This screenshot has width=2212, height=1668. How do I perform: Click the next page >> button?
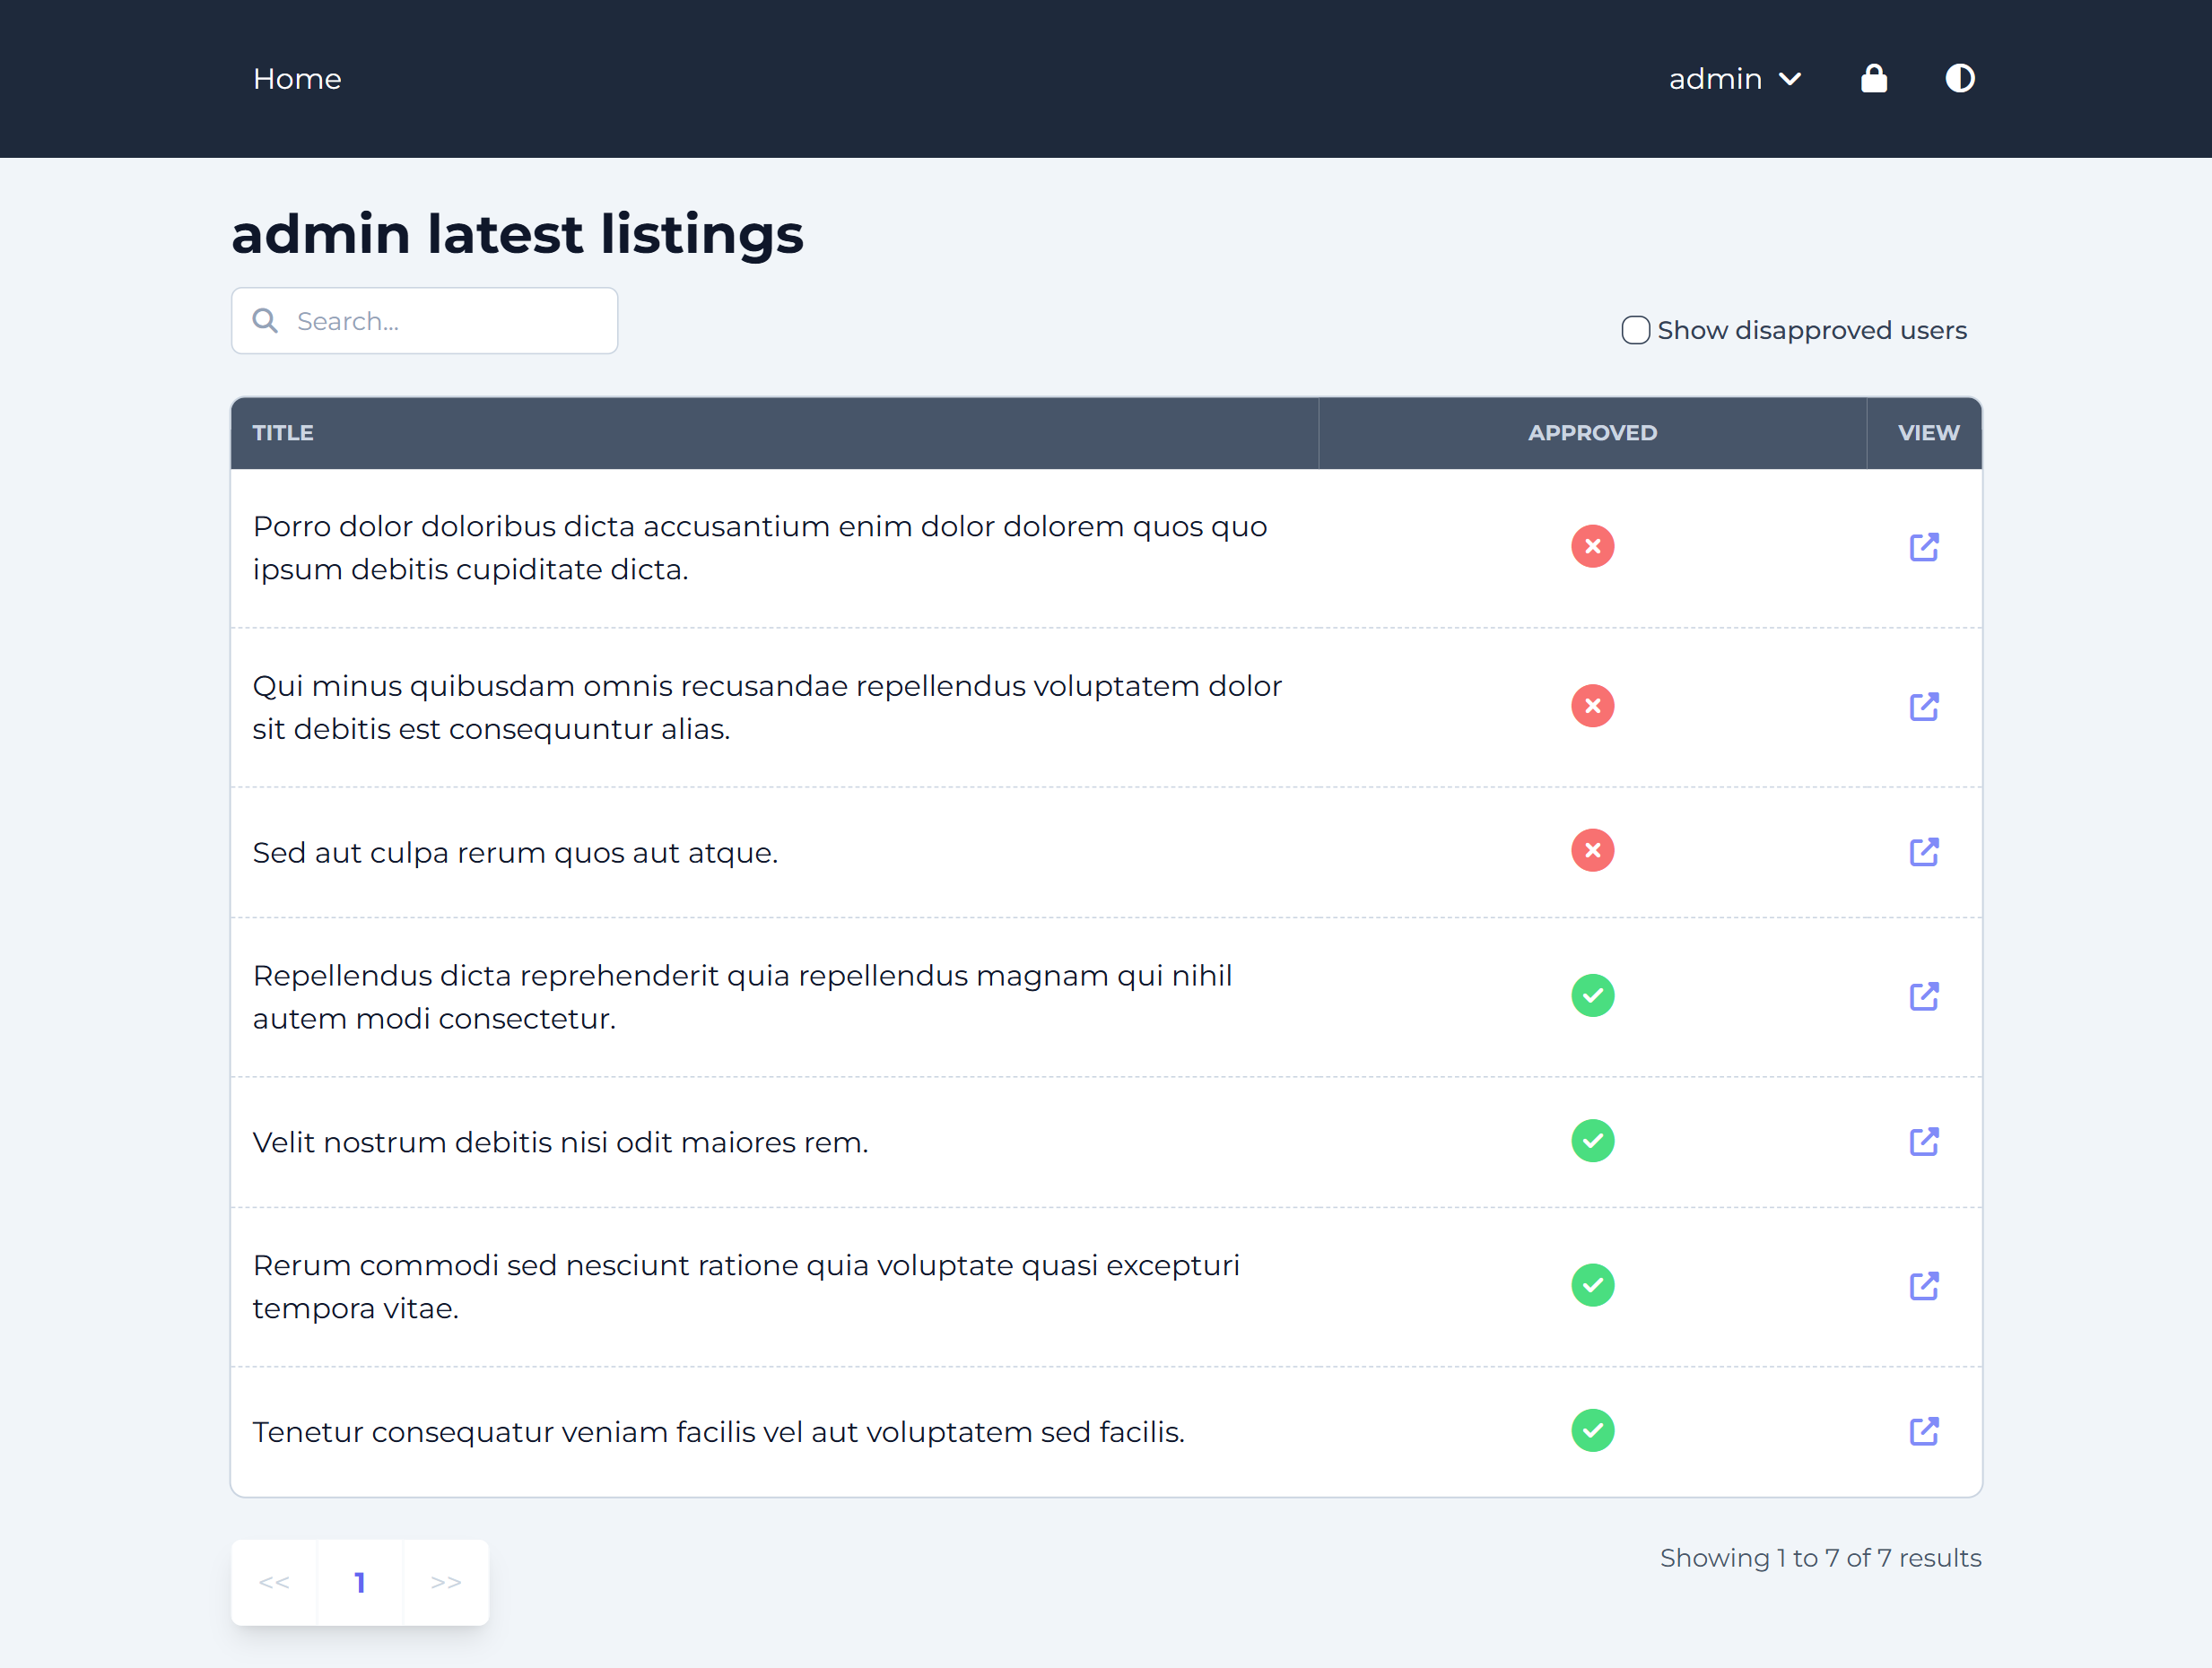click(x=446, y=1582)
